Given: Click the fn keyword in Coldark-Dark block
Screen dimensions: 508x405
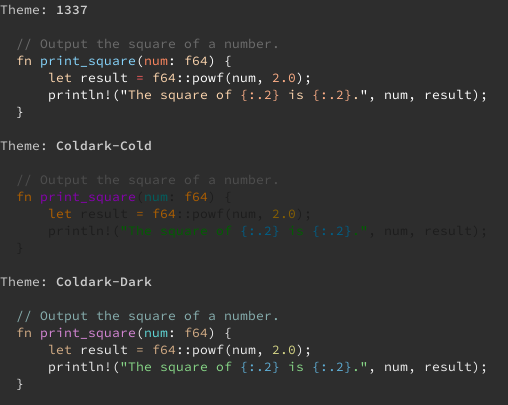Looking at the screenshot, I should click(24, 333).
